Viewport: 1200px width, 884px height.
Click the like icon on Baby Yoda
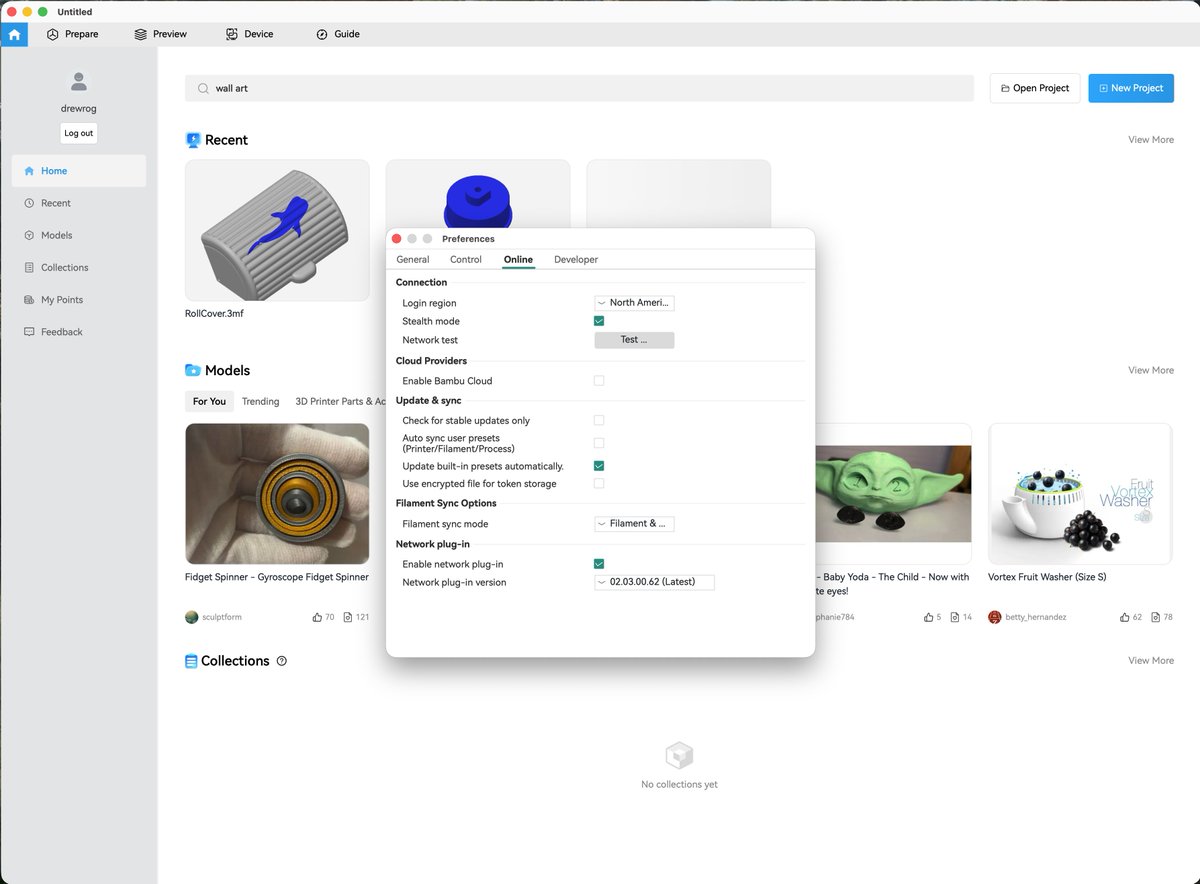tap(929, 617)
